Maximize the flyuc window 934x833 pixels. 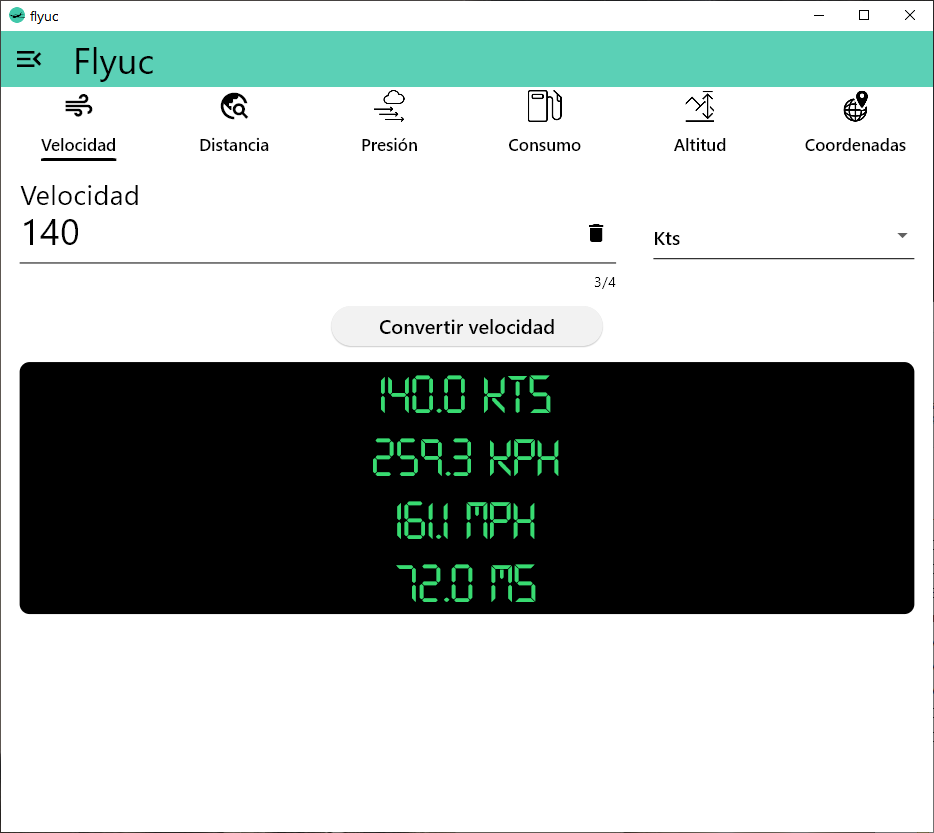pyautogui.click(x=864, y=15)
